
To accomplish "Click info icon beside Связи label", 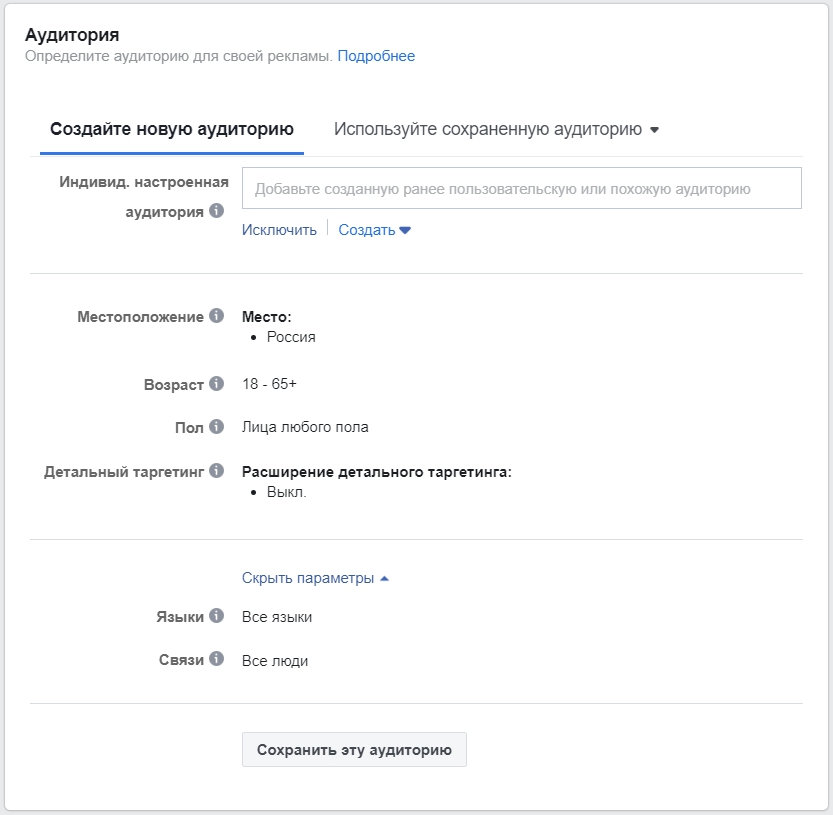I will 216,659.
